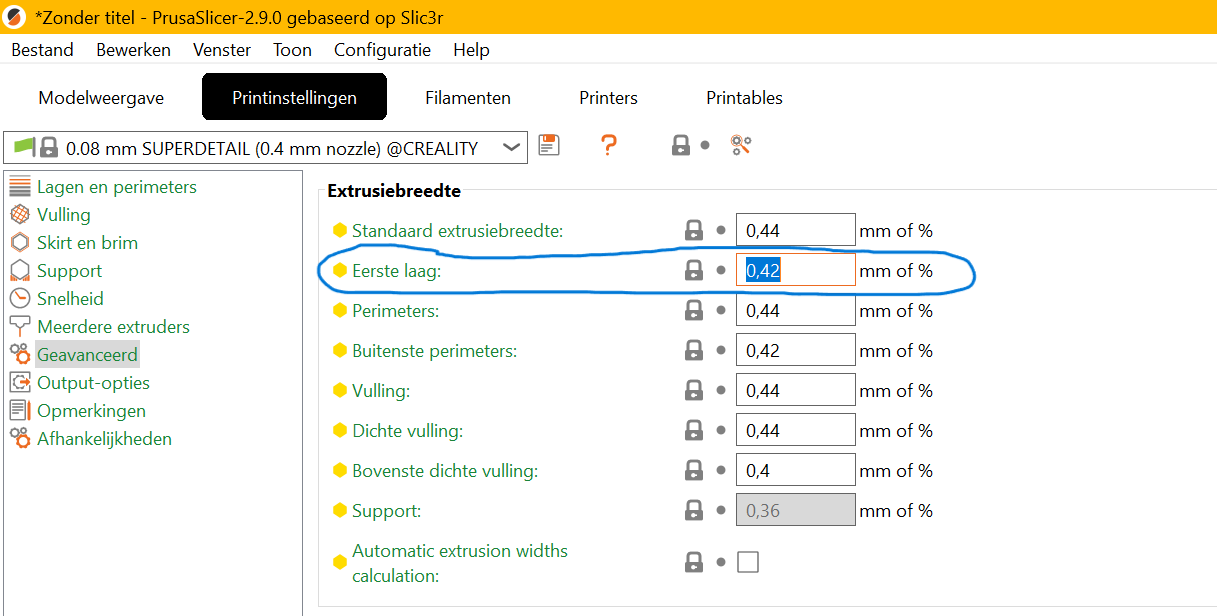Click the lock icon for Eerste laag
The height and width of the screenshot is (616, 1217).
694,270
